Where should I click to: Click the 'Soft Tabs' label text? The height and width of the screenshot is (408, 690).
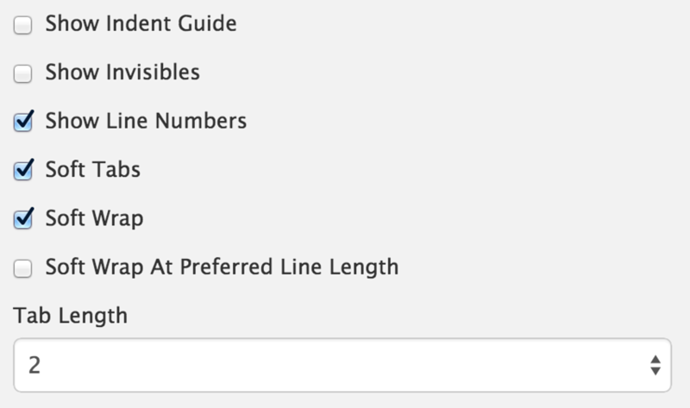(93, 170)
